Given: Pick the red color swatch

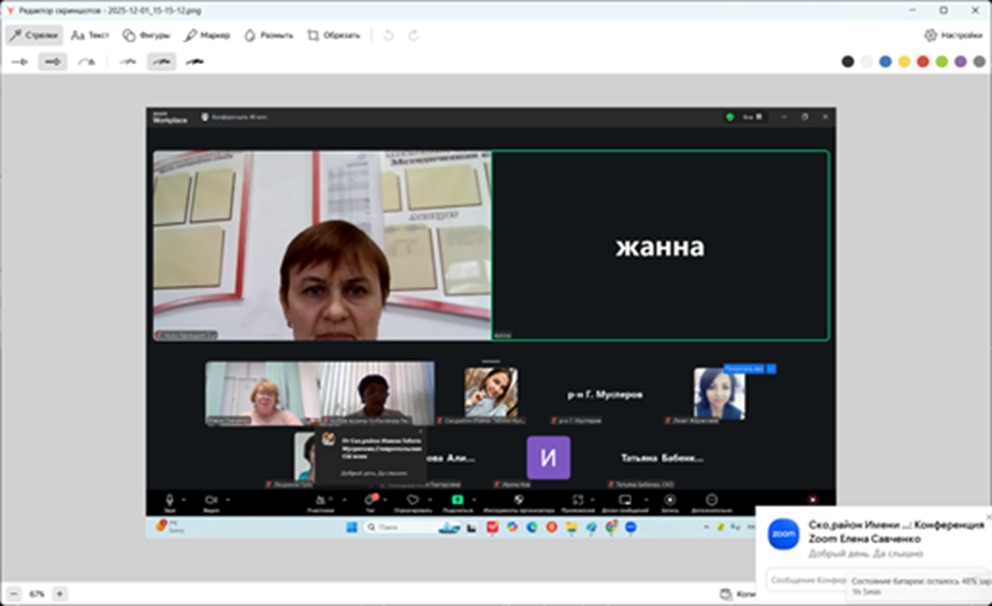Looking at the screenshot, I should (x=923, y=61).
